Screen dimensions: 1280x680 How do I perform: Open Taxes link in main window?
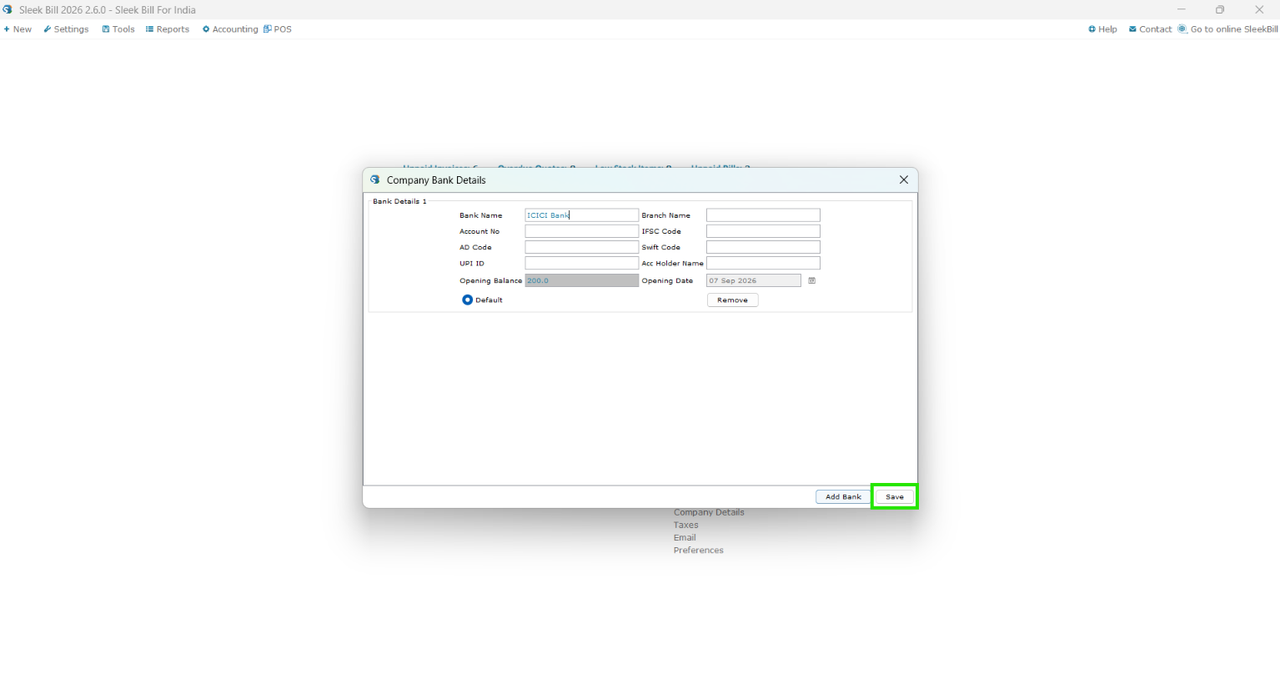[x=686, y=525]
